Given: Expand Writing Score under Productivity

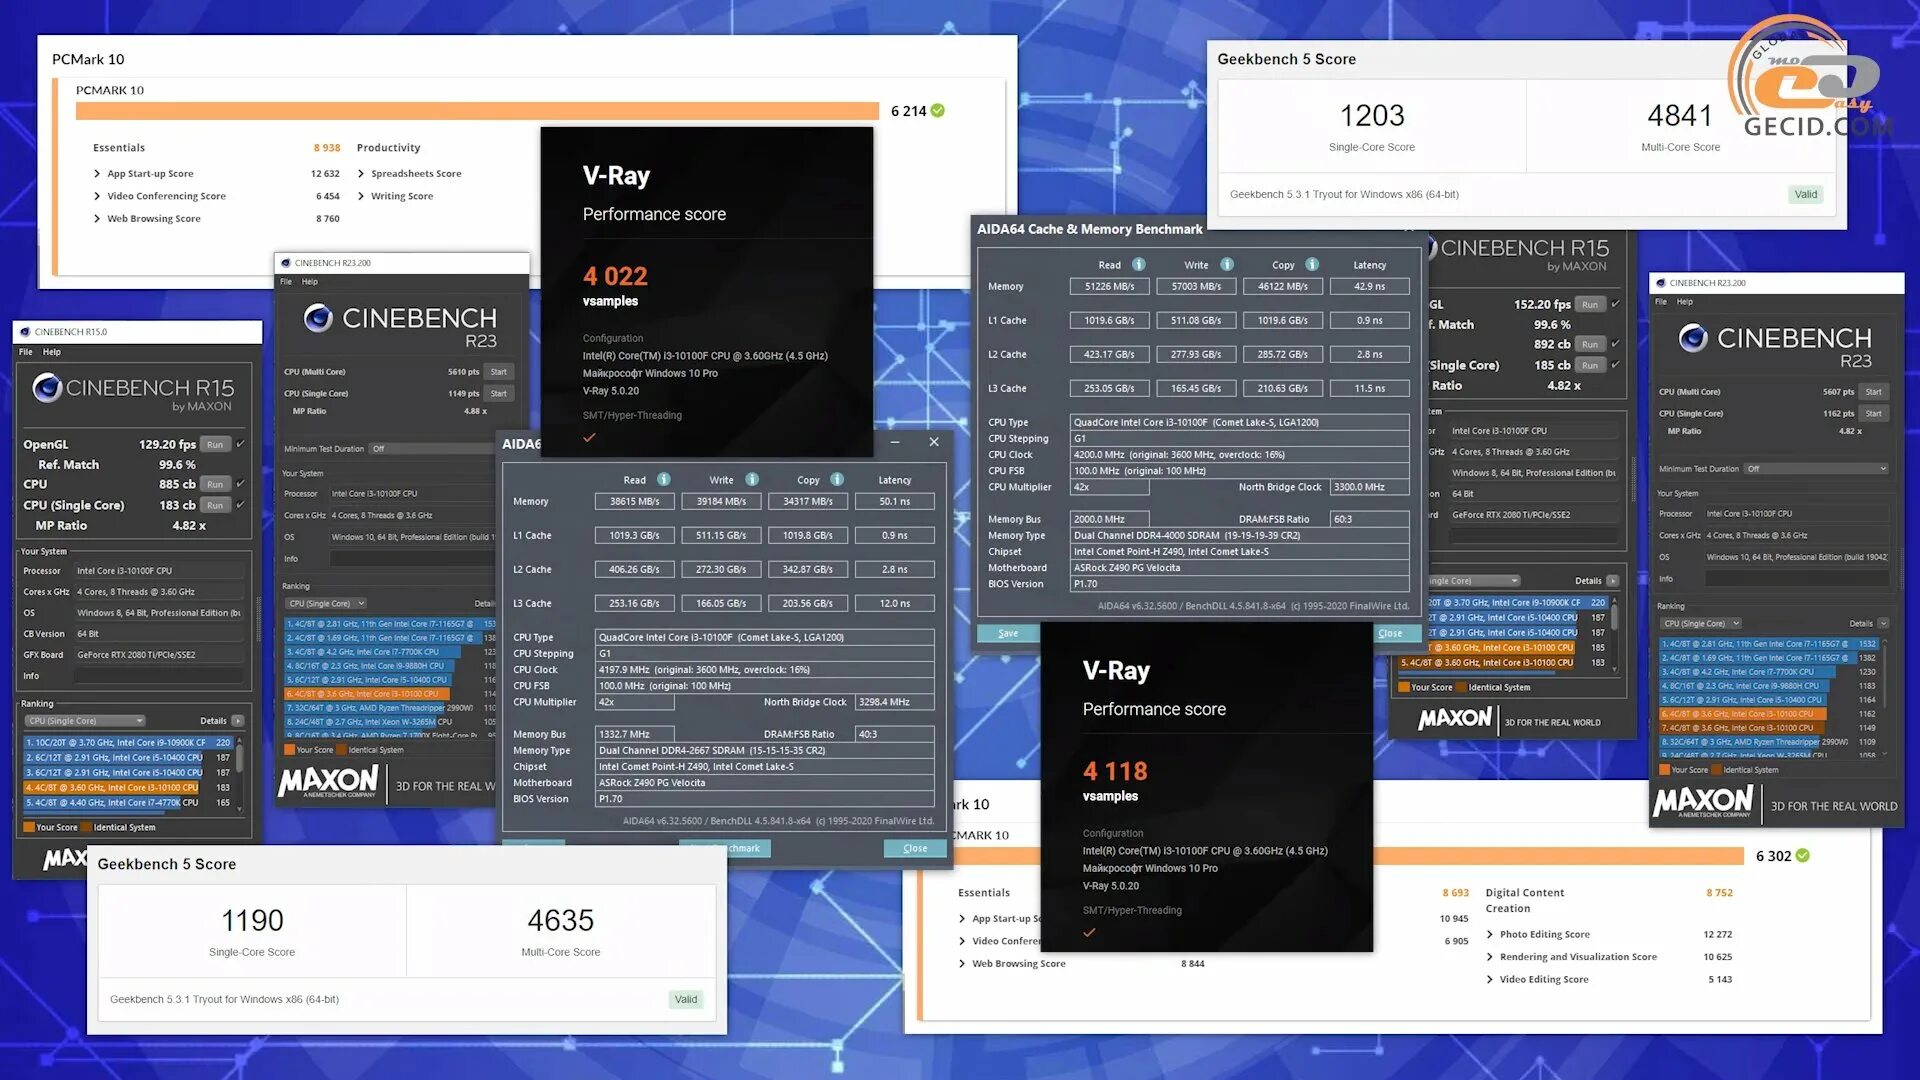Looking at the screenshot, I should click(x=361, y=197).
